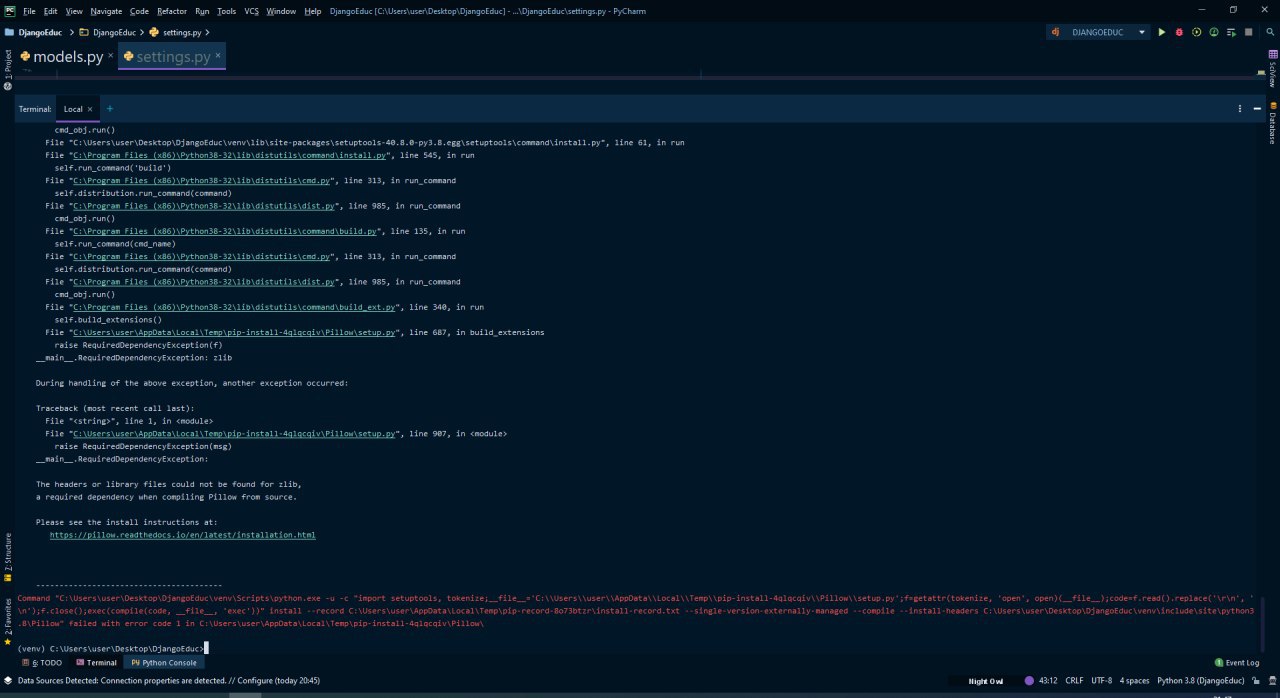Change UTF-8 file encoding in status bar

[1101, 681]
